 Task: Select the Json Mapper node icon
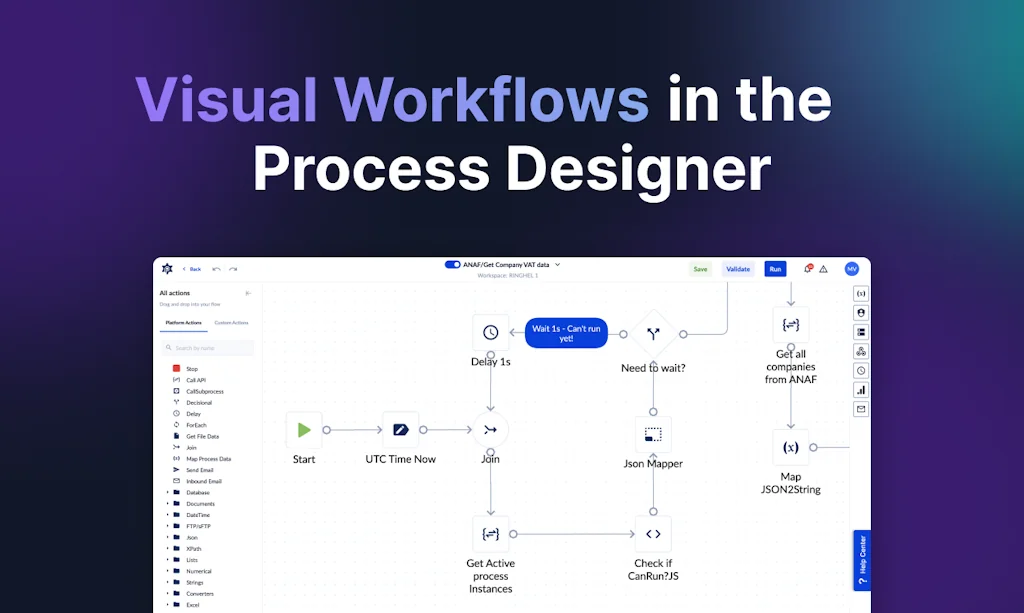[x=653, y=435]
